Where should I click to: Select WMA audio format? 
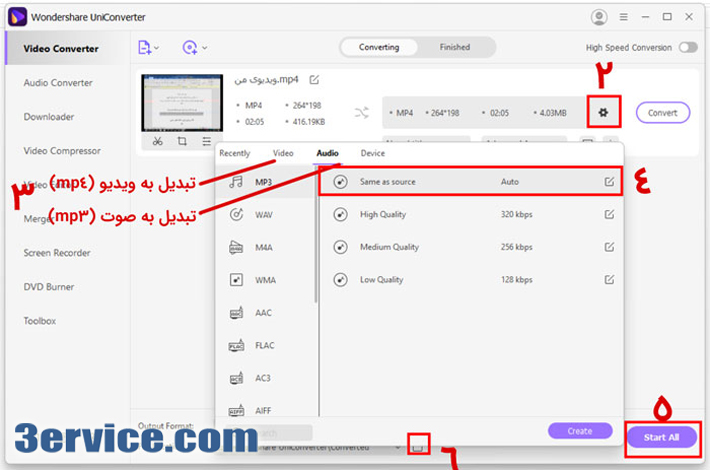[265, 280]
